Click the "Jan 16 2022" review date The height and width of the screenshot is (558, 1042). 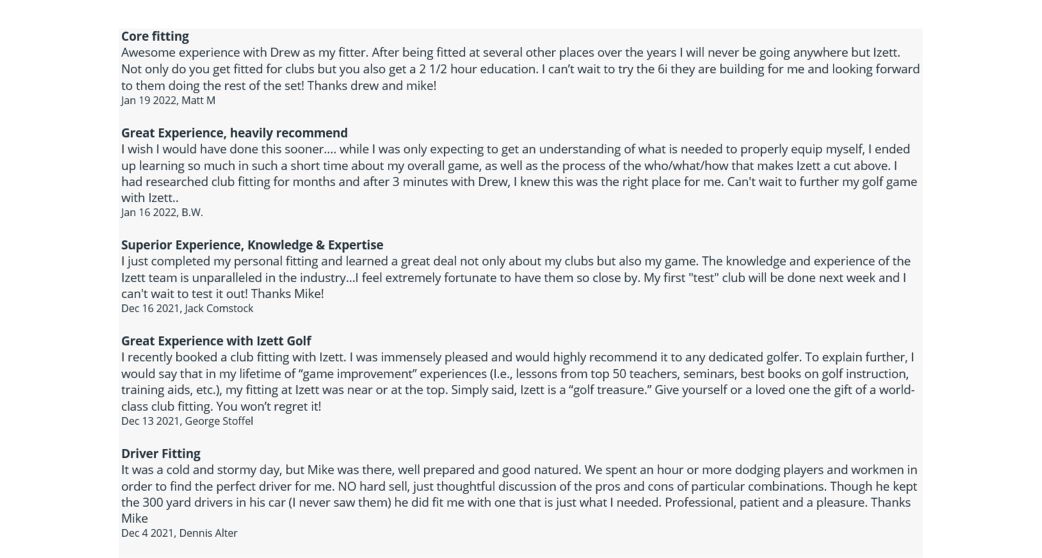click(148, 213)
